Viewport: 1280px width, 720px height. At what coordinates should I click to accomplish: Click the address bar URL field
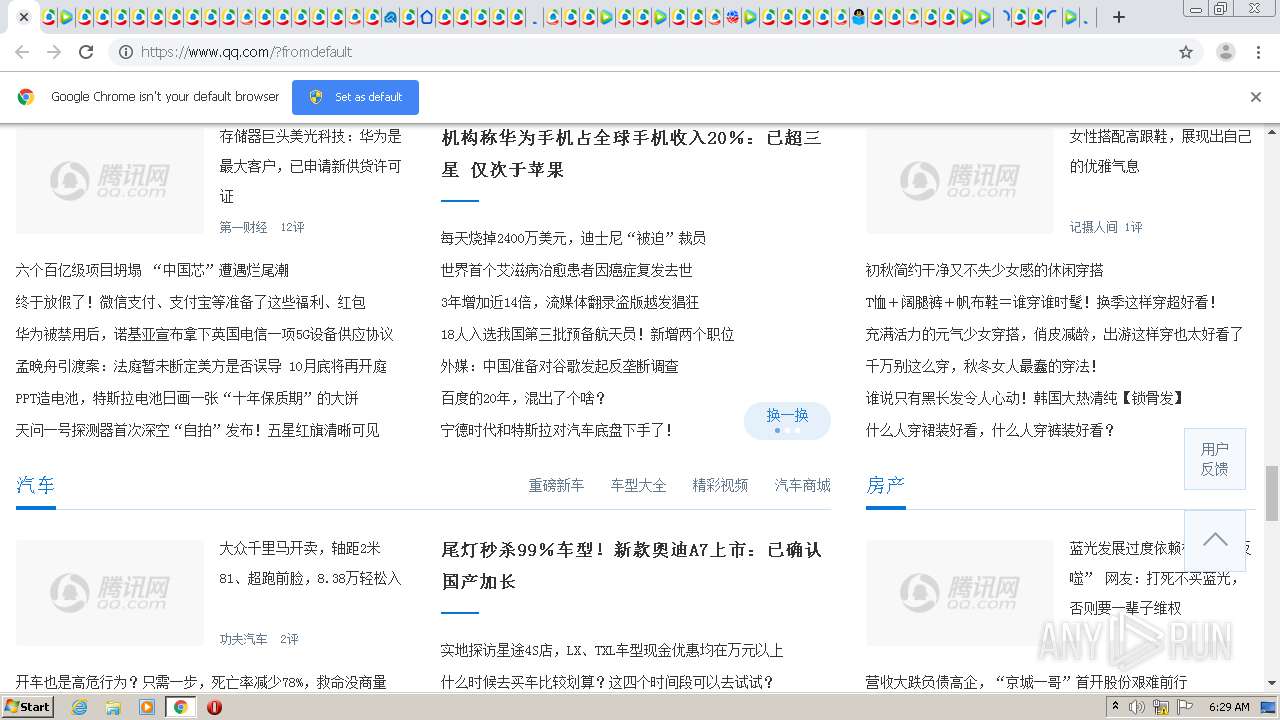pyautogui.click(x=640, y=52)
